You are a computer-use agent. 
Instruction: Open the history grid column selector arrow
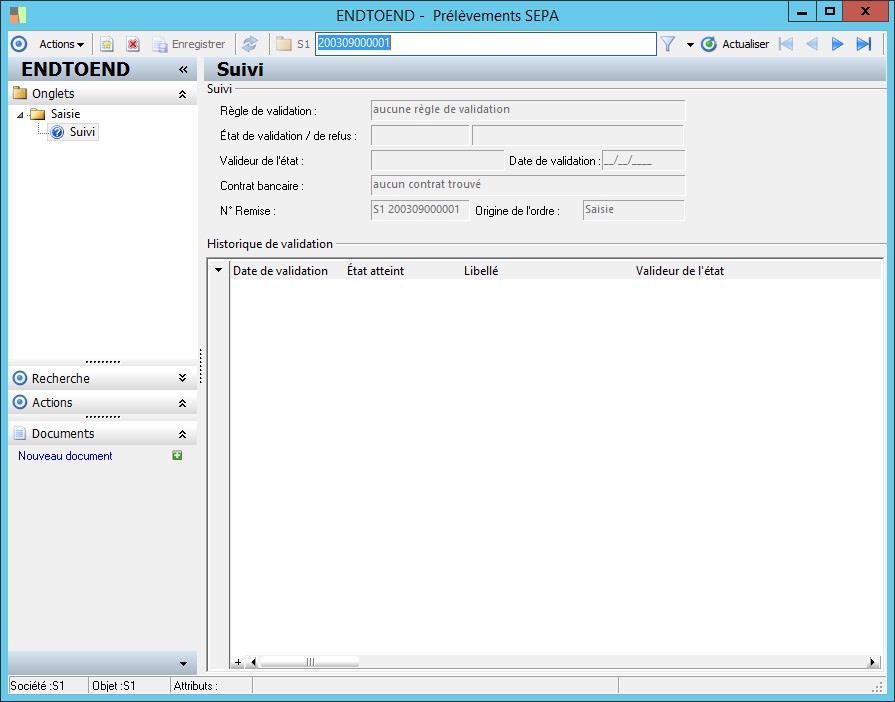click(x=218, y=270)
